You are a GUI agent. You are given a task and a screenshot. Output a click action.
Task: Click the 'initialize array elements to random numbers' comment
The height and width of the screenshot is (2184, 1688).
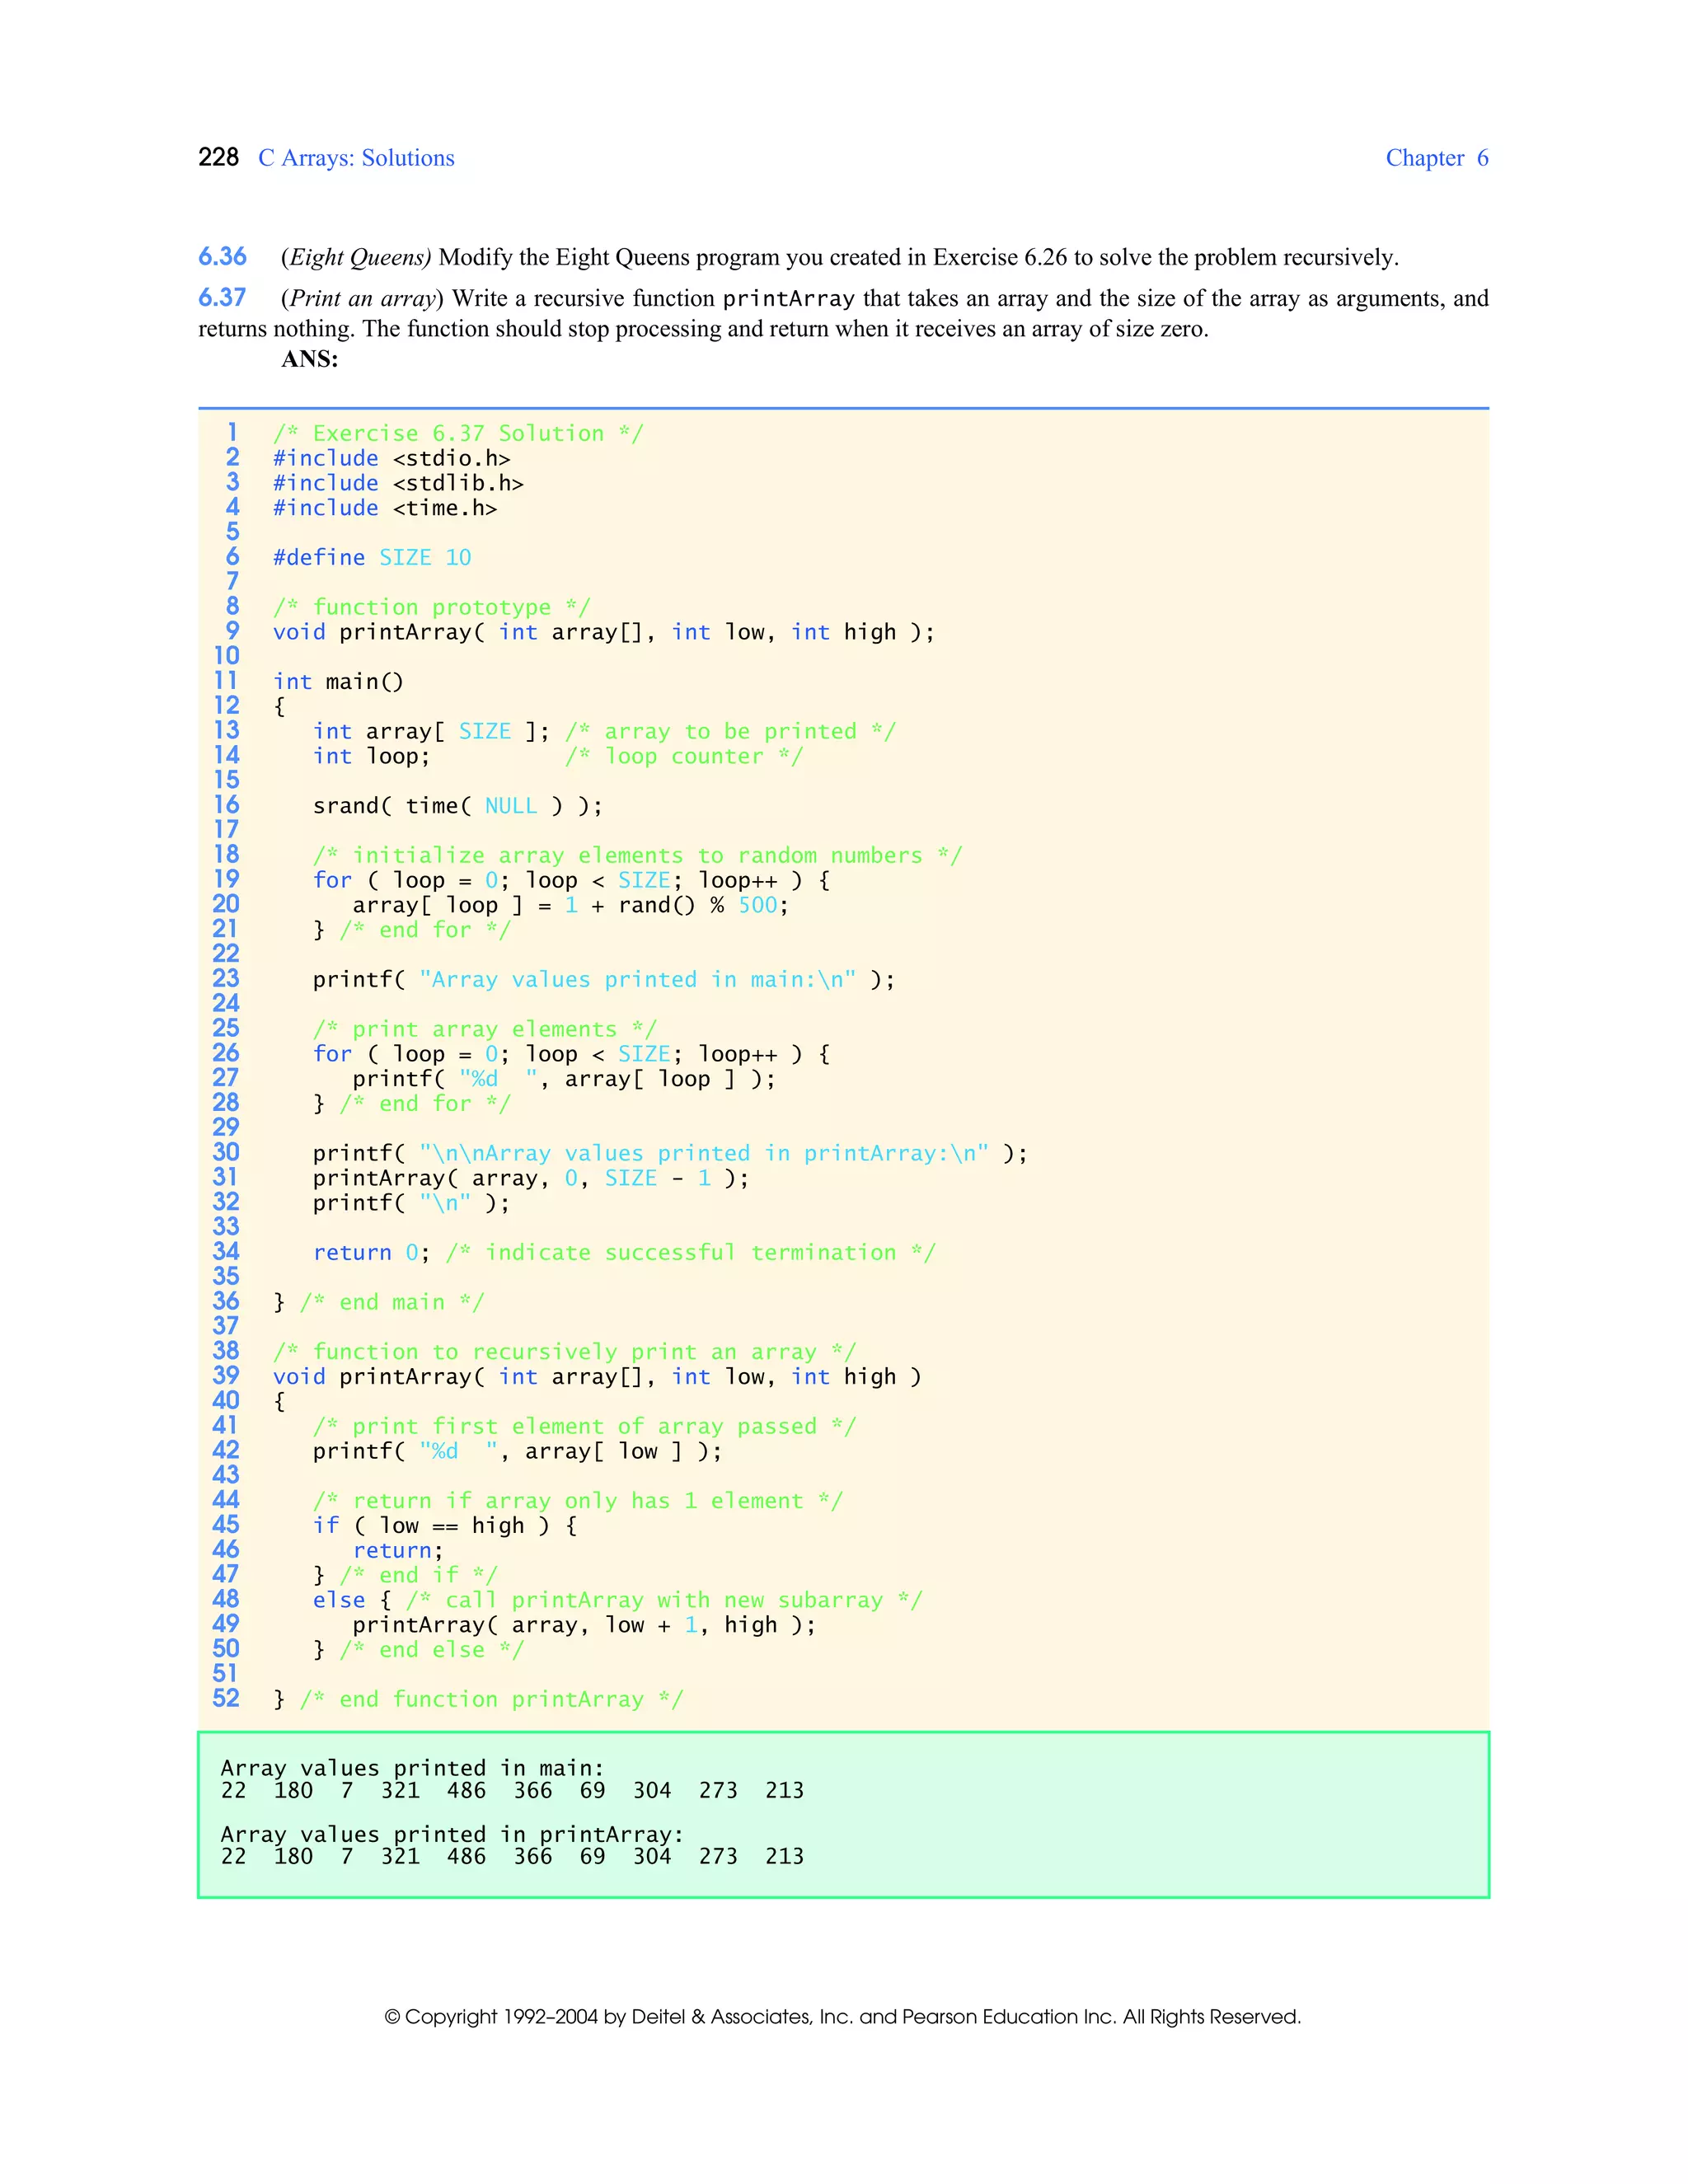637,855
